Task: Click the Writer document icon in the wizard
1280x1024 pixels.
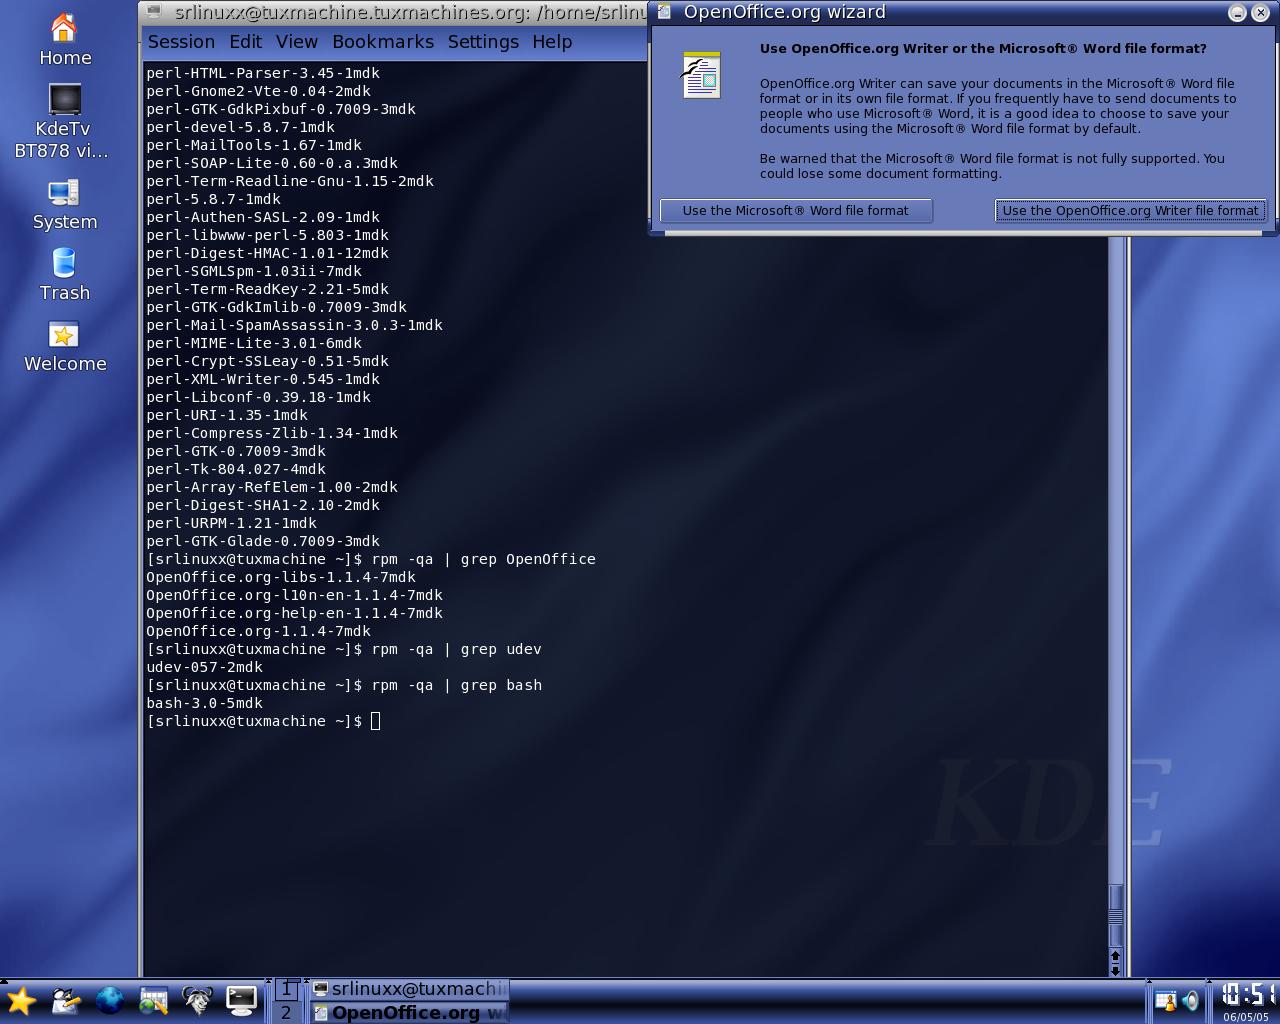Action: click(701, 75)
